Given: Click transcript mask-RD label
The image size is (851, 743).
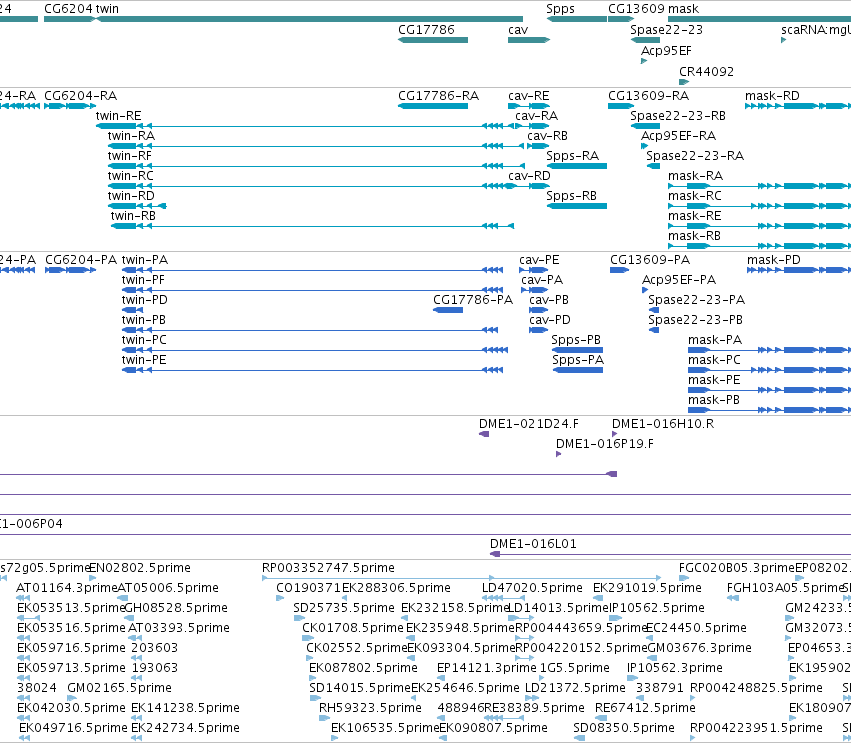Looking at the screenshot, I should coord(772,96).
